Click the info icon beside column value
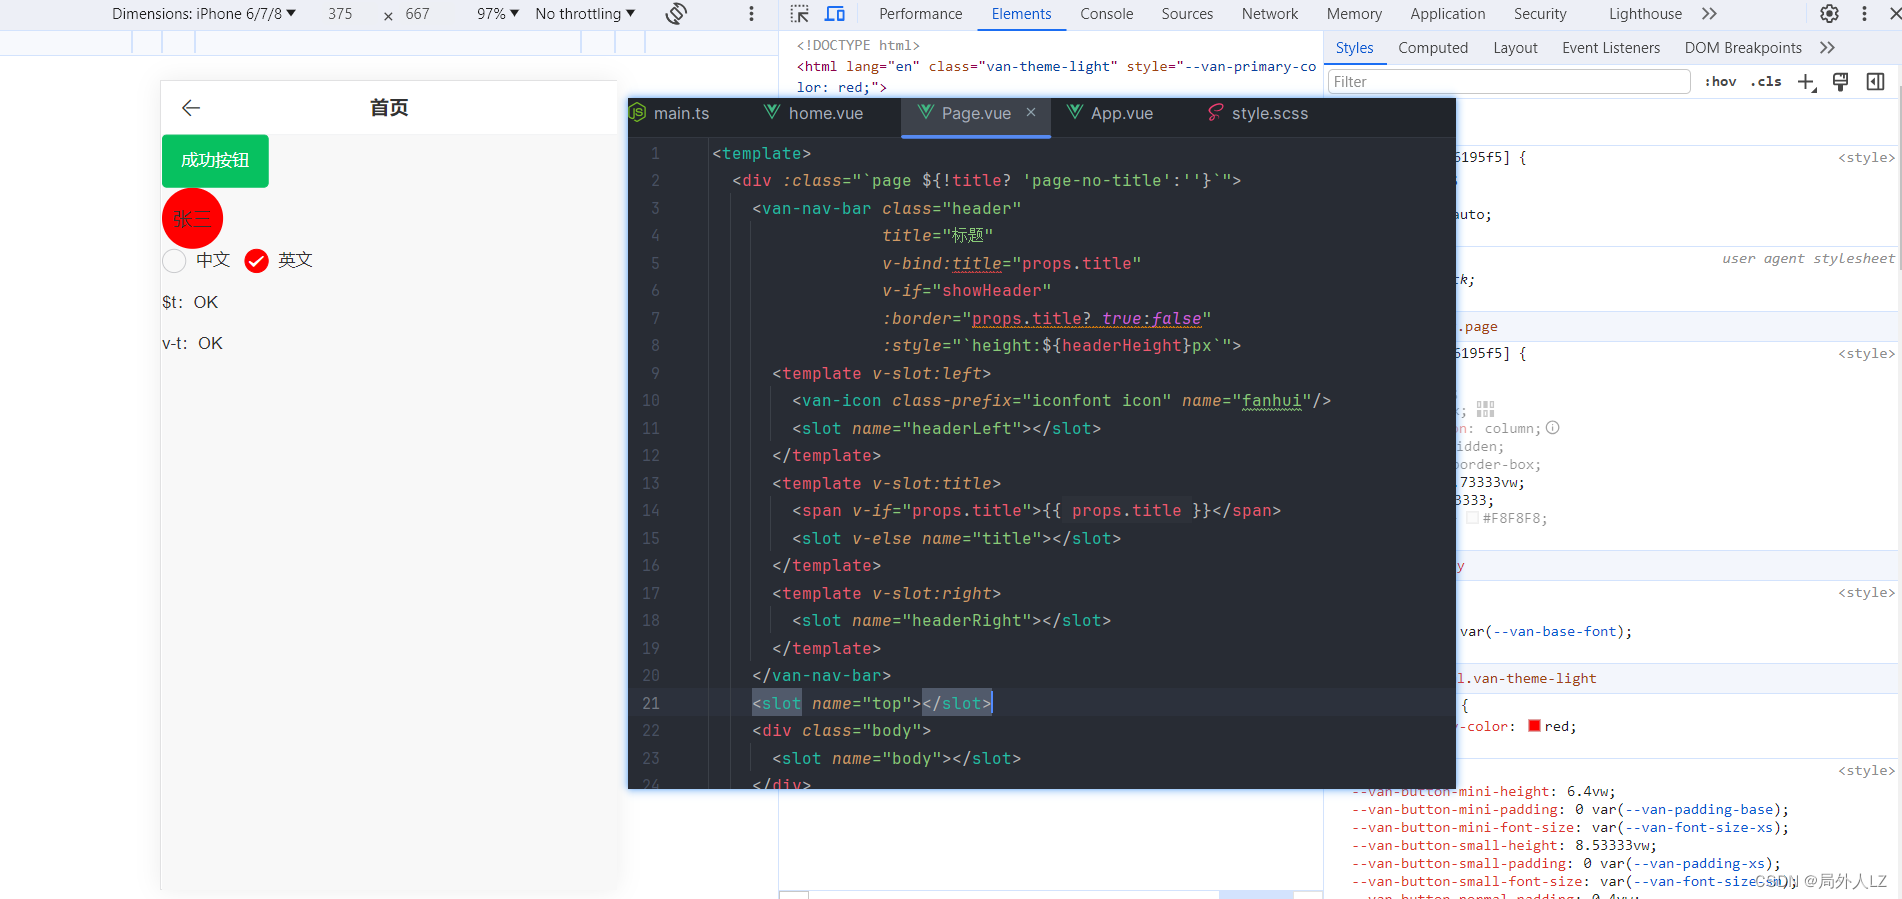Screen dimensions: 1902x899 (x=1553, y=428)
